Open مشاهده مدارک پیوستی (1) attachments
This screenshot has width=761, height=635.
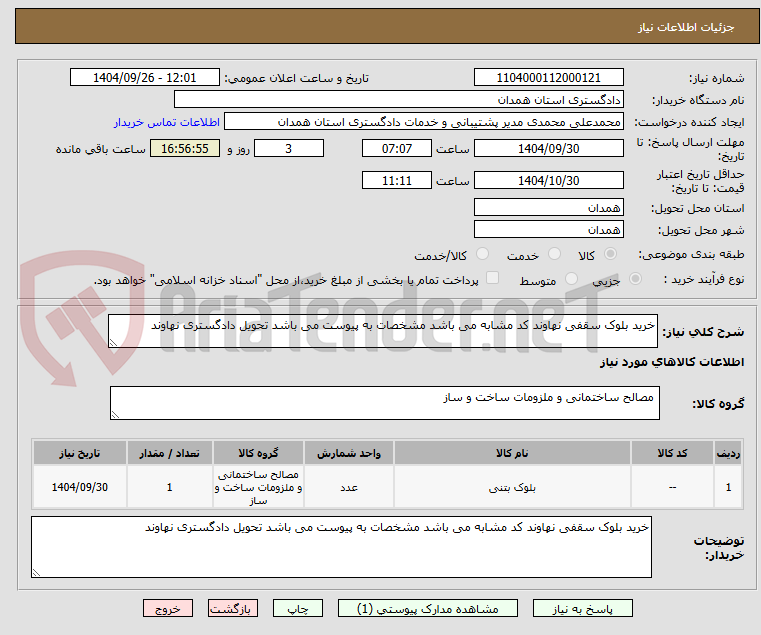[x=428, y=608]
